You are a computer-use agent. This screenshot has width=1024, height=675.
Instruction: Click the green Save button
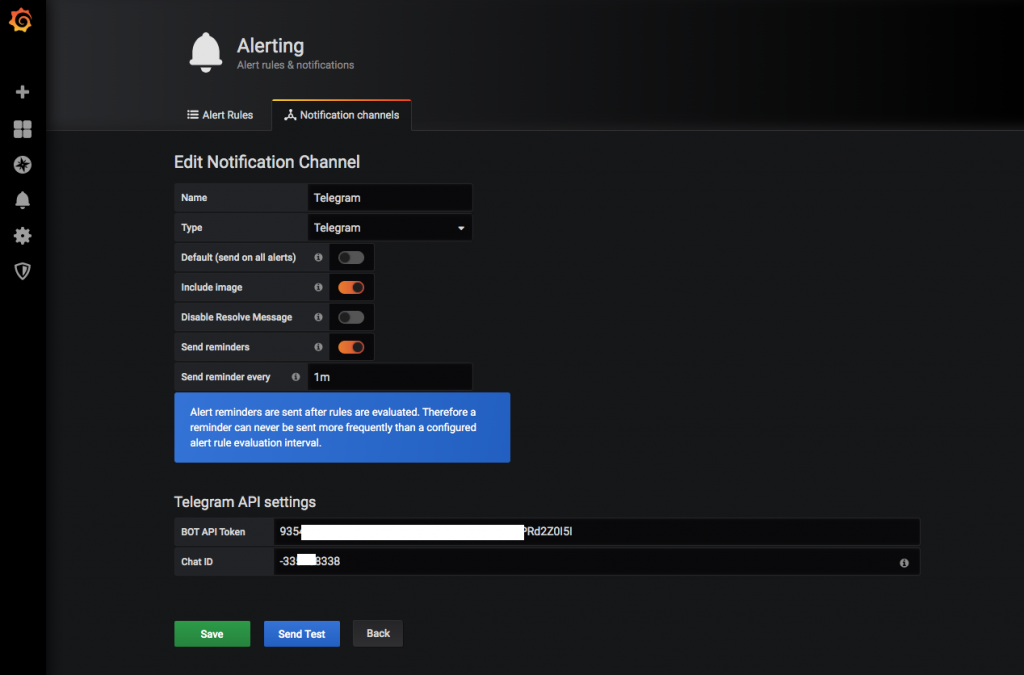point(212,634)
